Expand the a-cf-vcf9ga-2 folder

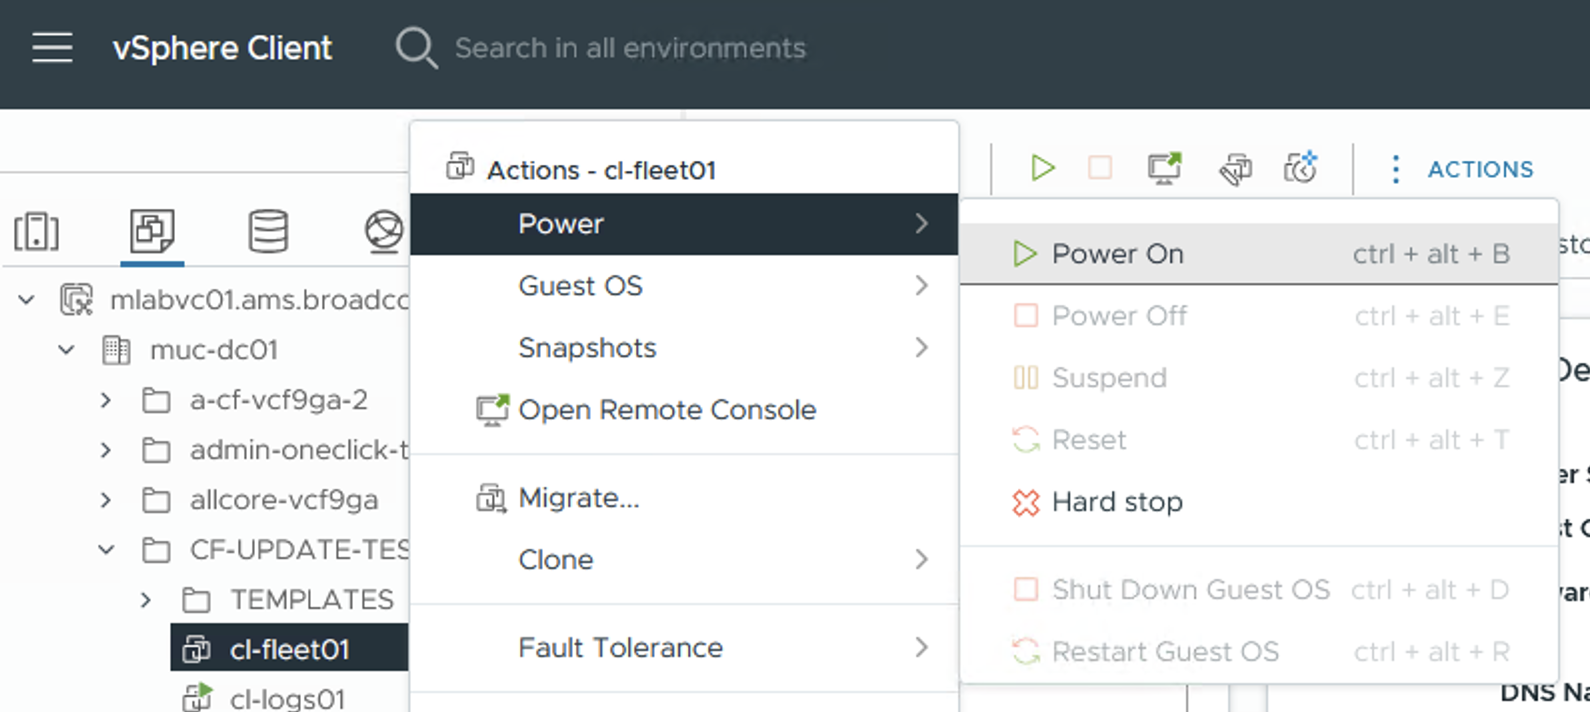[x=106, y=400]
